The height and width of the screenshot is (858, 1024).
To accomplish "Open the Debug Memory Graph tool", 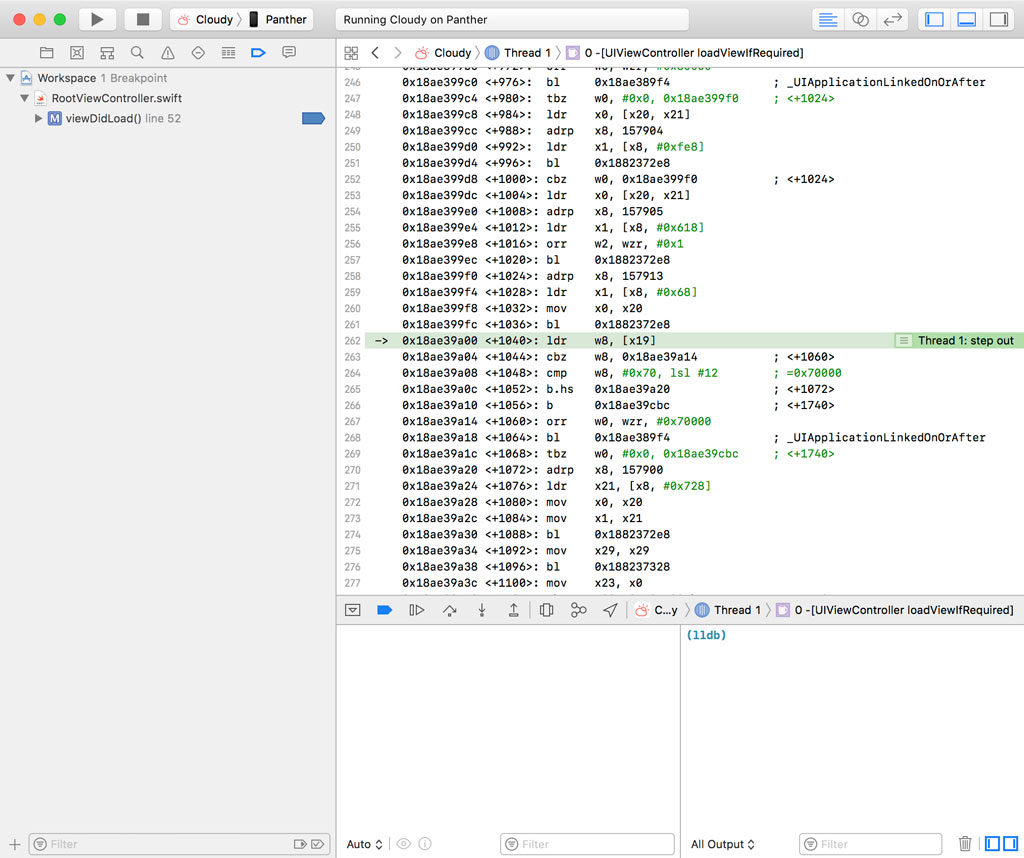I will coord(578,610).
